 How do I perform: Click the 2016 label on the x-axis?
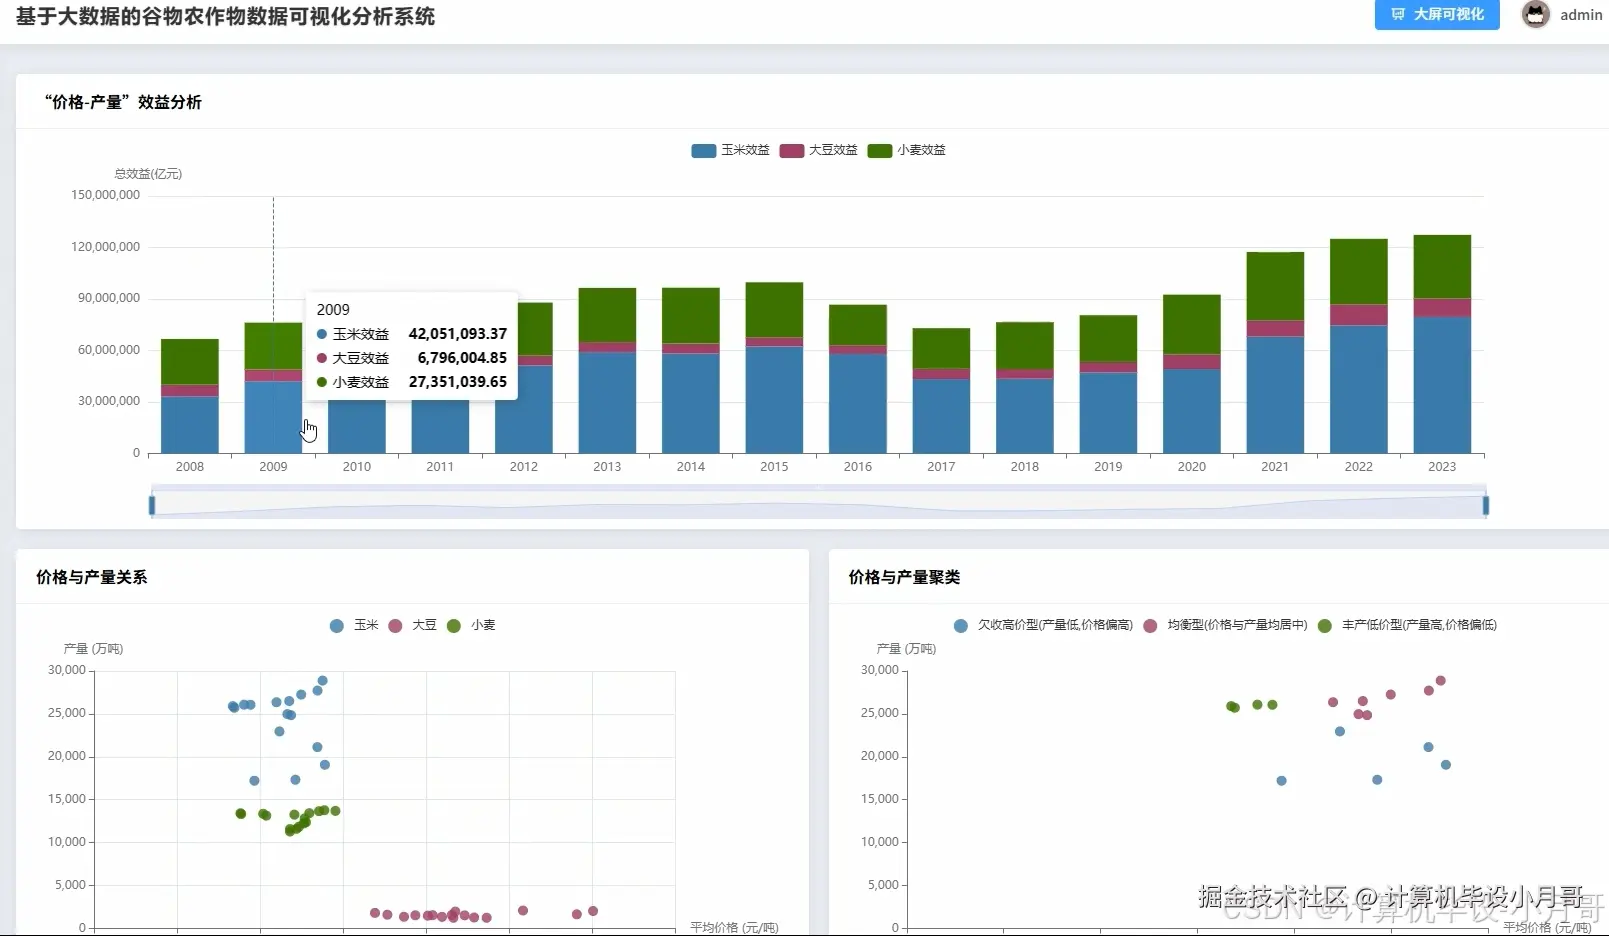pos(858,467)
